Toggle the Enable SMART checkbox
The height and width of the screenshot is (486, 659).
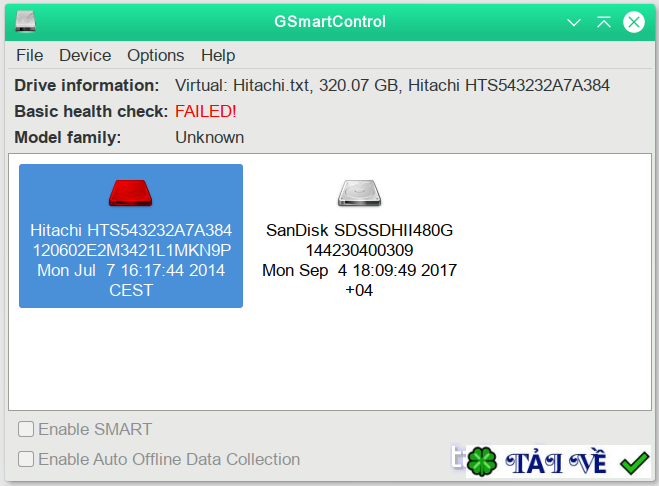pyautogui.click(x=26, y=429)
